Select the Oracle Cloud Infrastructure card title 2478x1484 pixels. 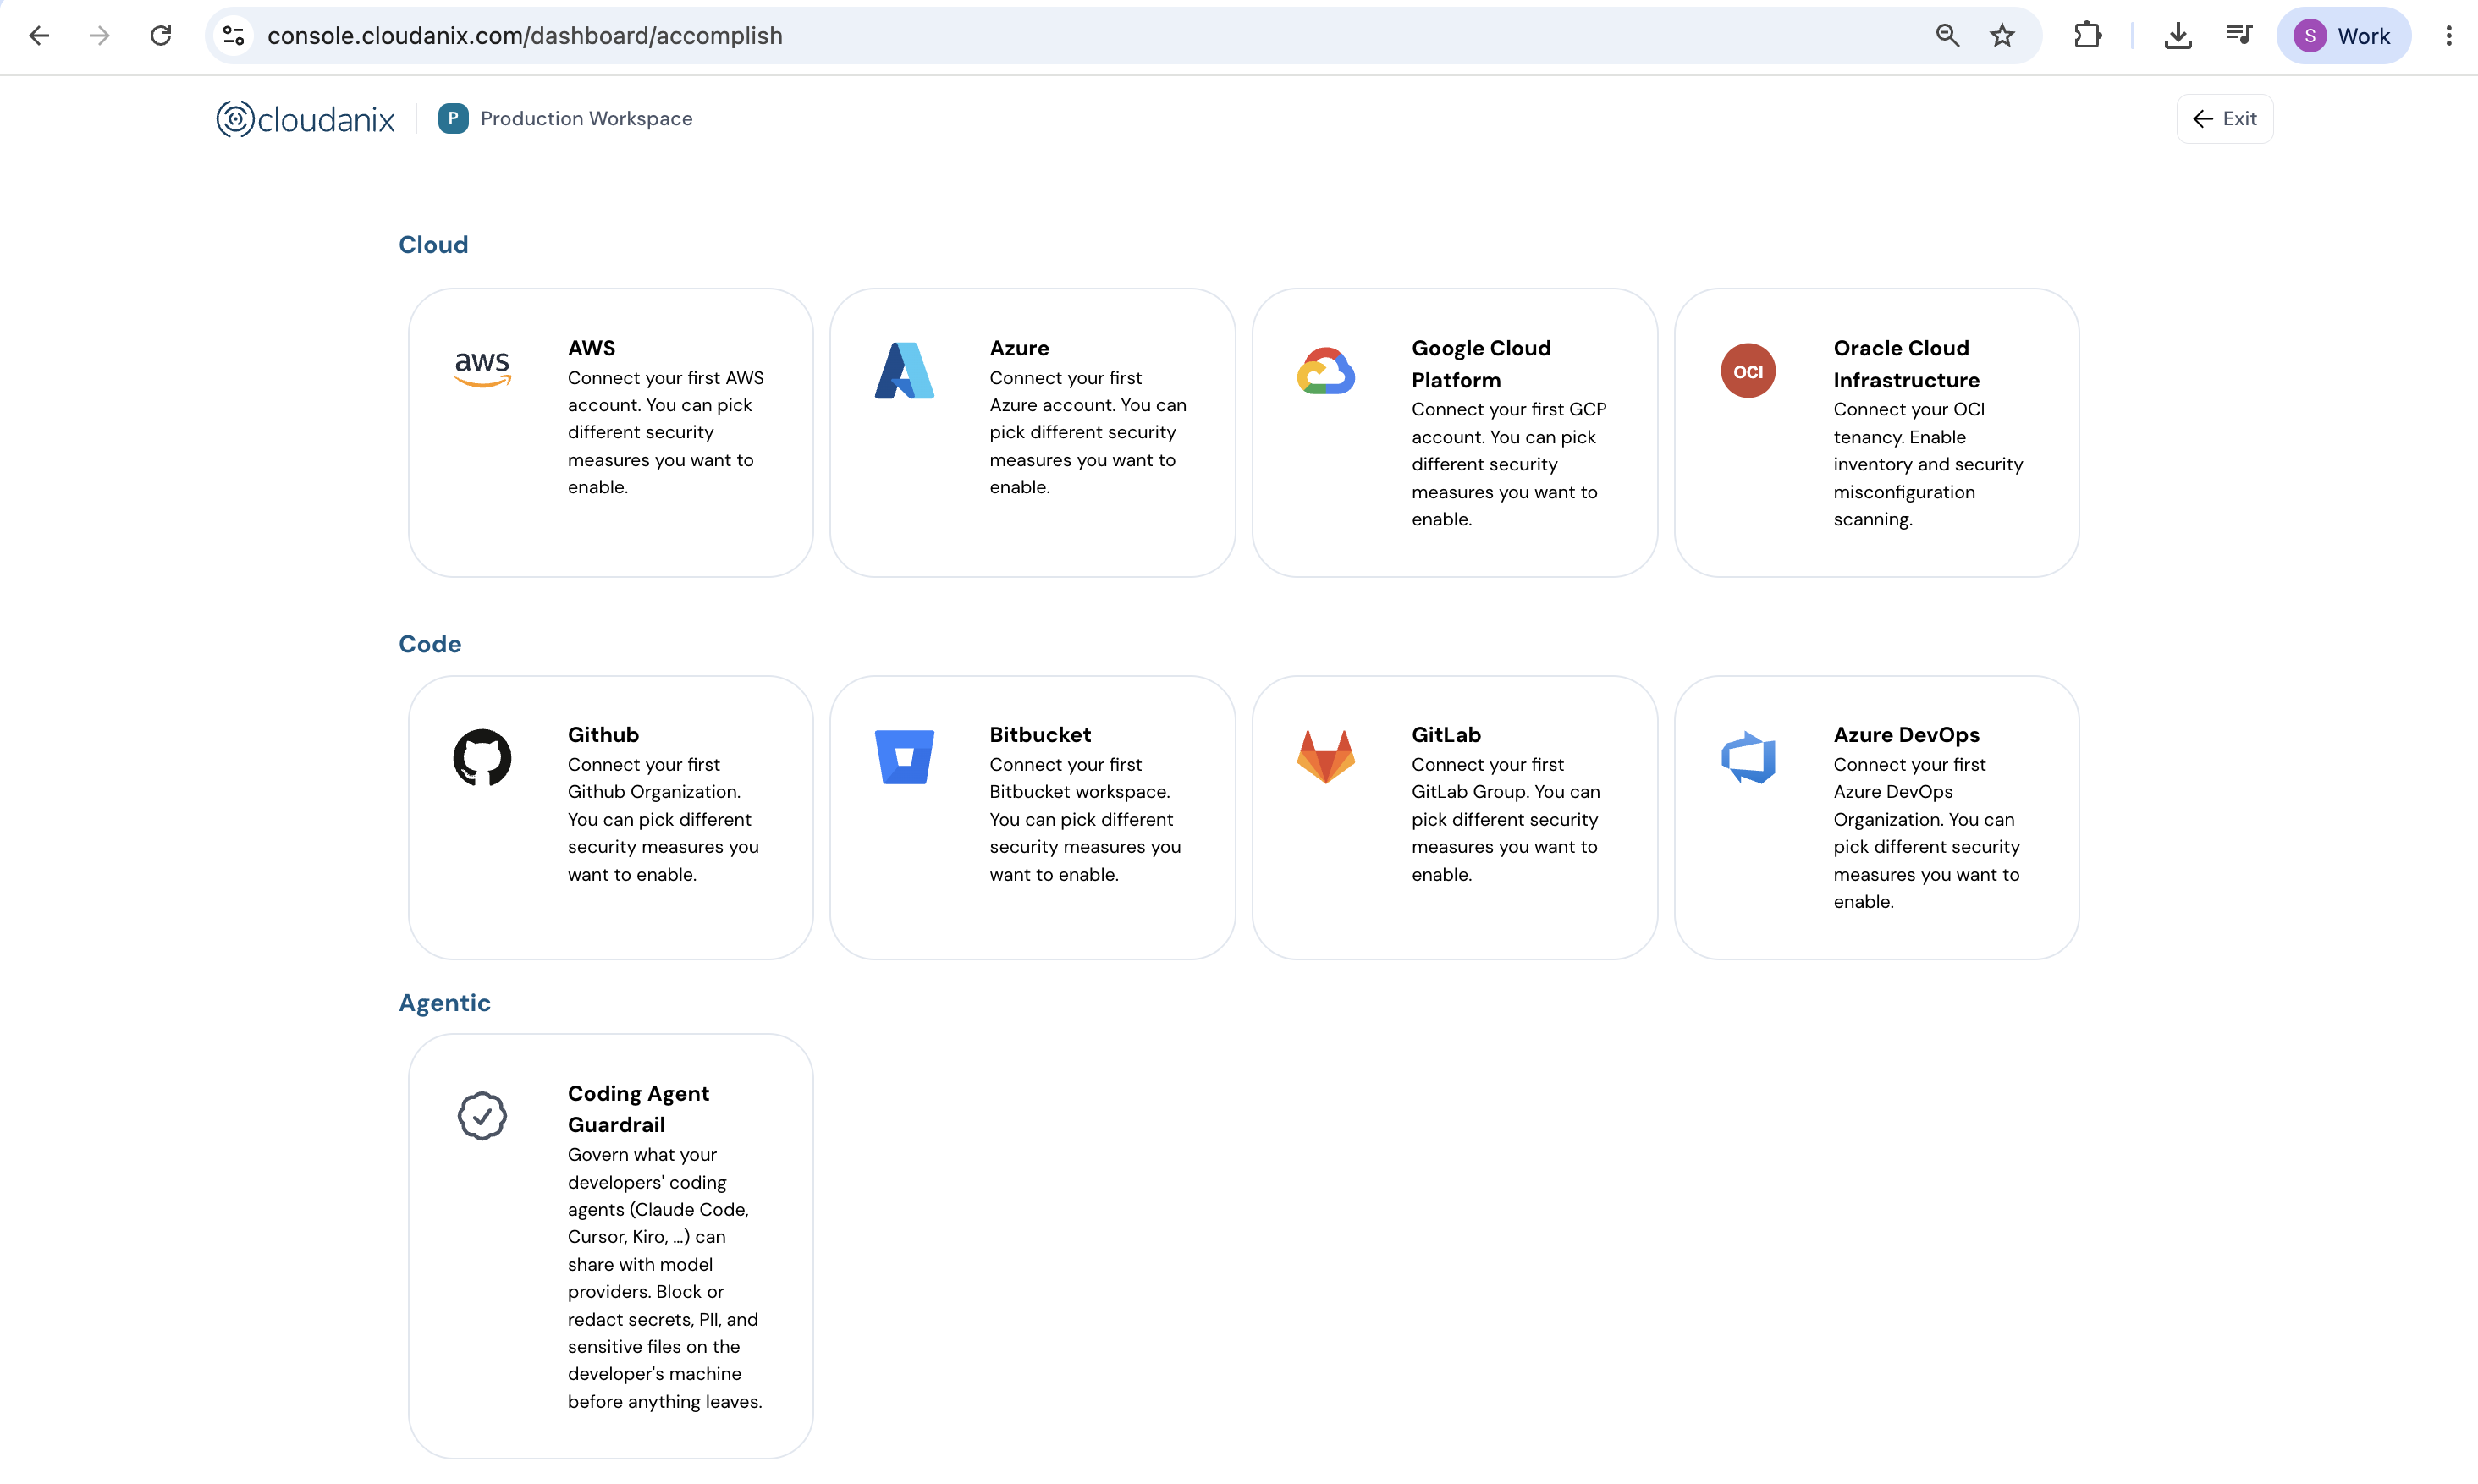click(1906, 364)
